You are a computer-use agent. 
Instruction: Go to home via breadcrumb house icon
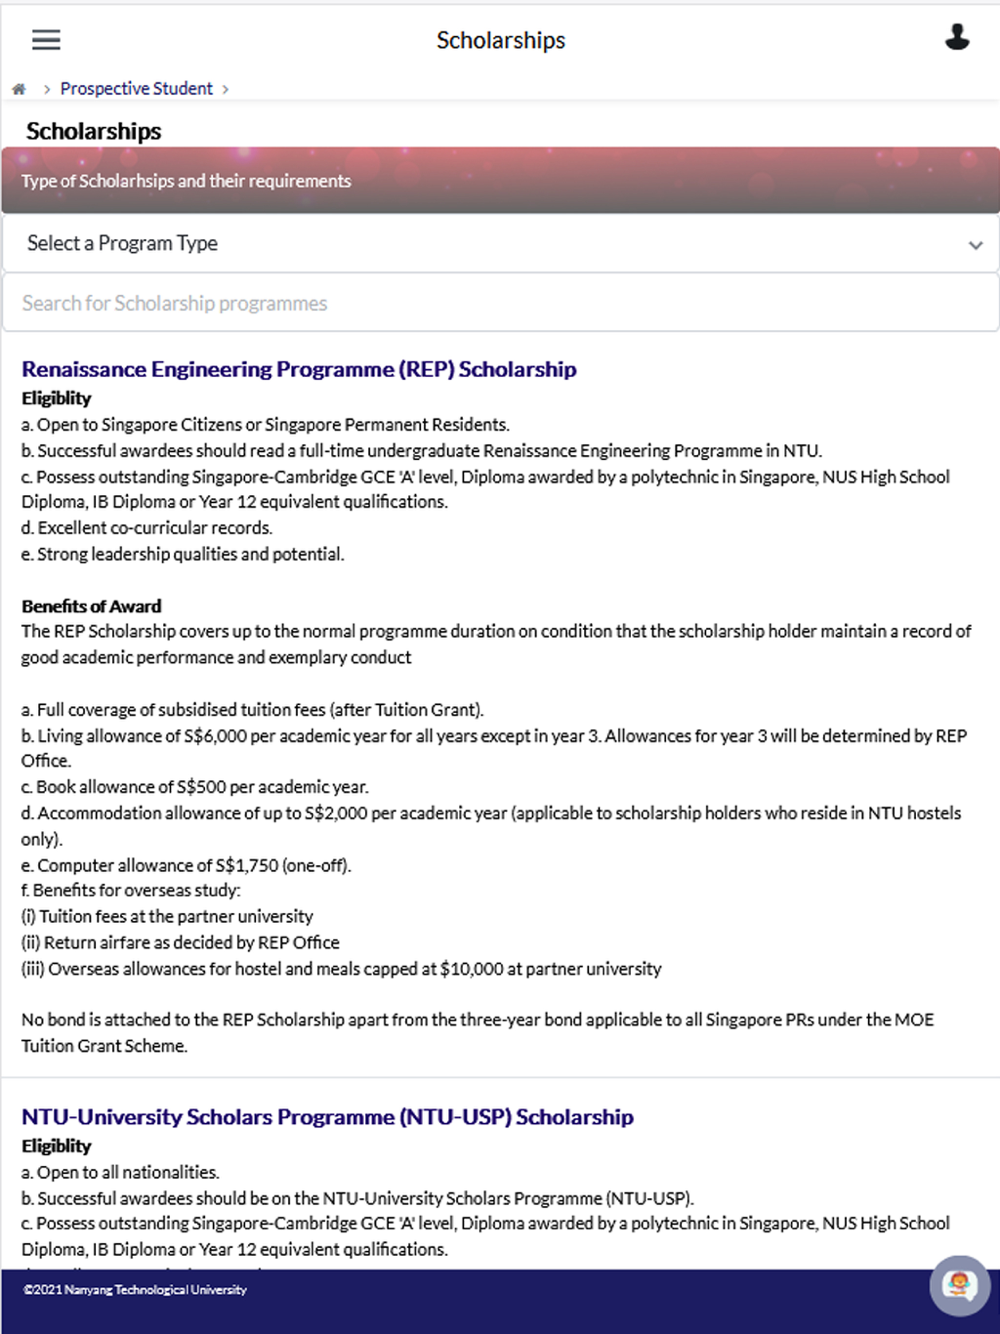tap(19, 89)
